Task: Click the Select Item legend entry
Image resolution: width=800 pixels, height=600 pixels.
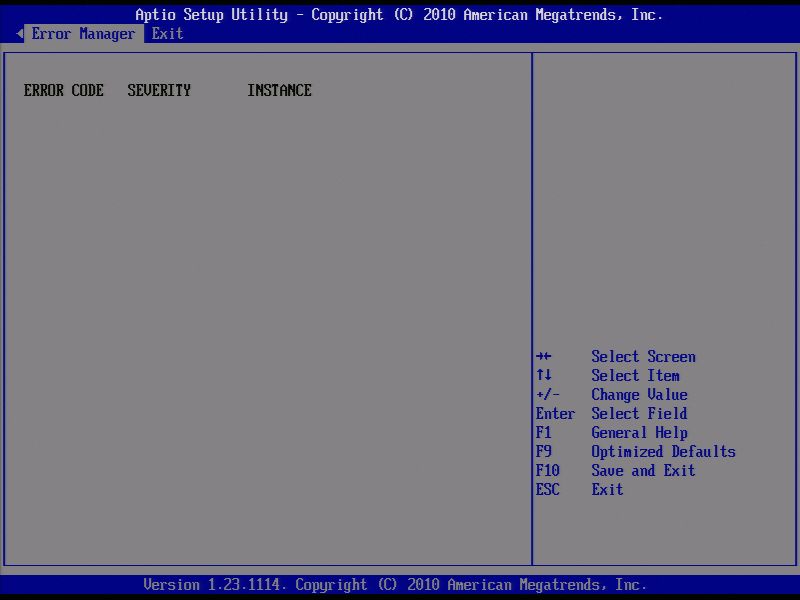Action: click(635, 375)
